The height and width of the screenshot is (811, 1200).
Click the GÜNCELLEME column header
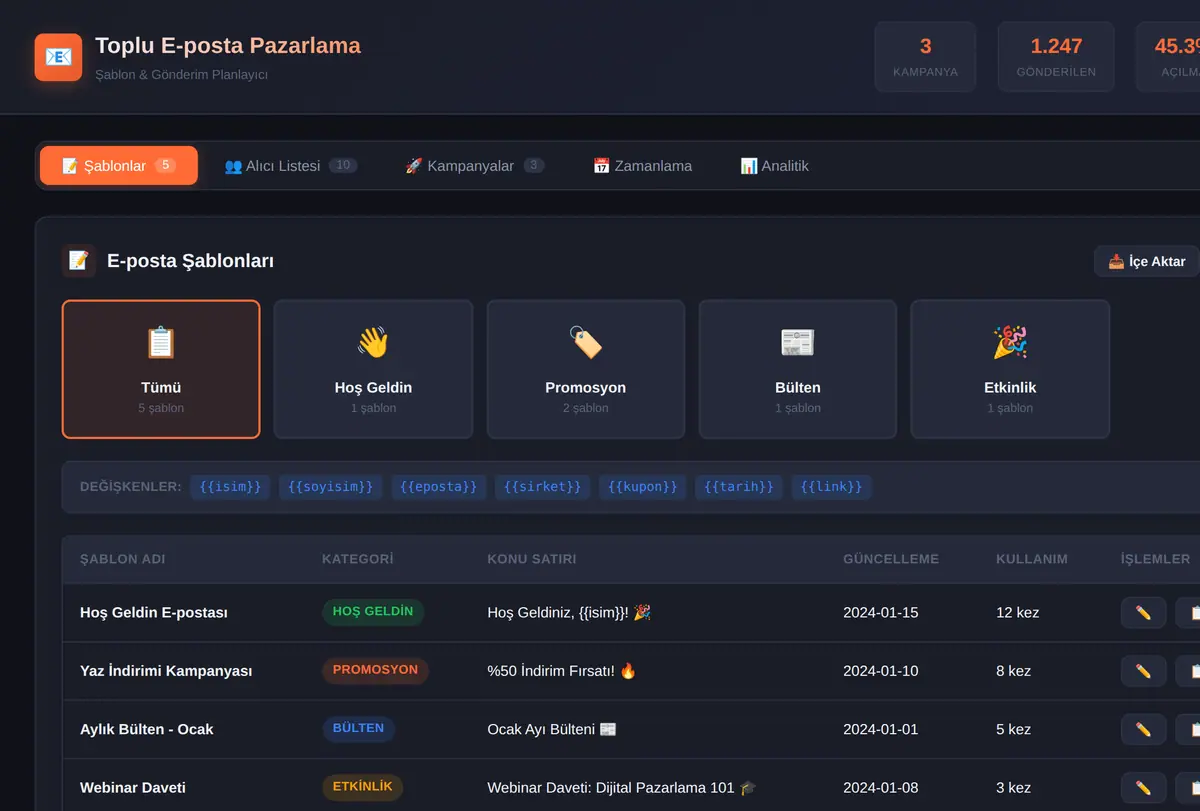pyautogui.click(x=891, y=559)
